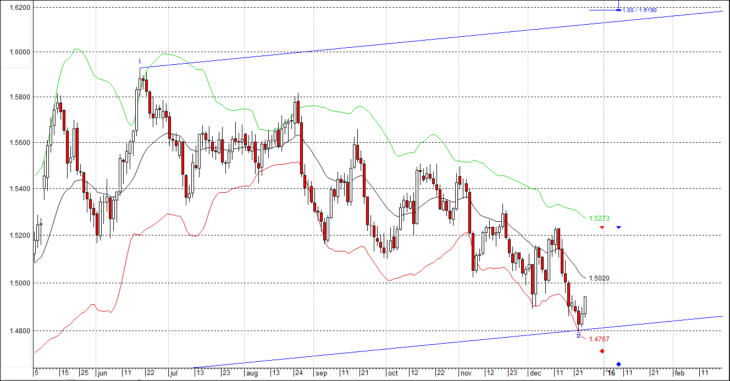This screenshot has width=730, height=381.
Task: Click the '16 year label on the date axis
Action: click(611, 373)
